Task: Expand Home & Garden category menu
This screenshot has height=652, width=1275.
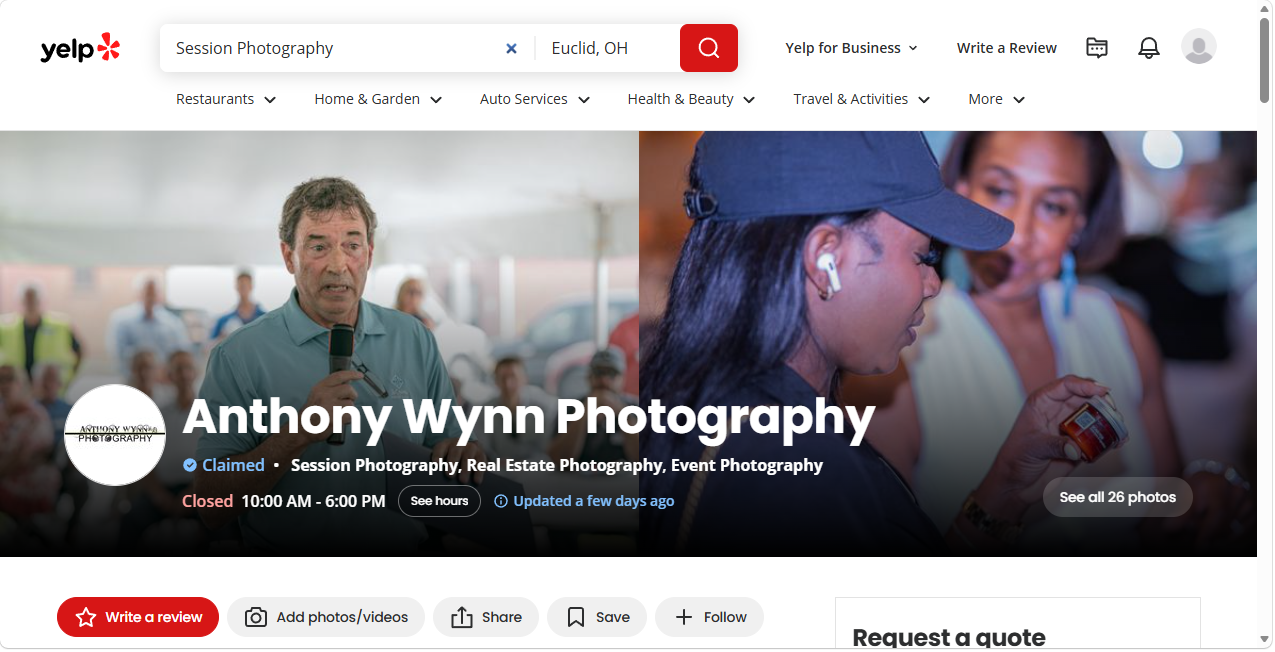Action: 378,99
